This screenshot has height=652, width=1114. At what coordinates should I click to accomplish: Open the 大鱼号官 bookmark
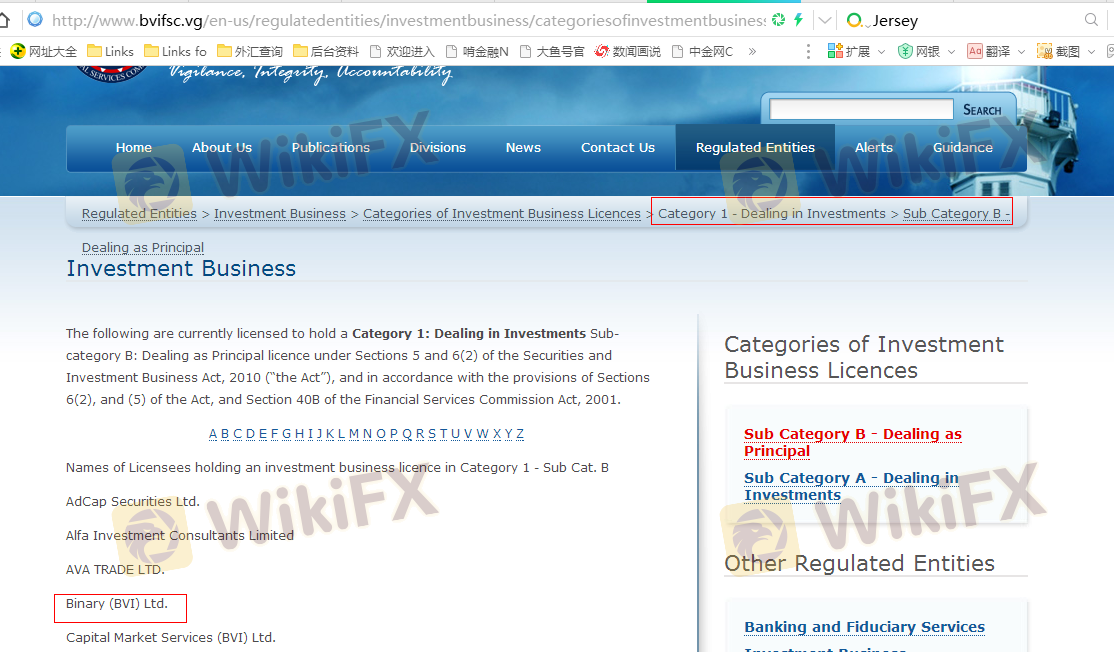click(x=552, y=51)
